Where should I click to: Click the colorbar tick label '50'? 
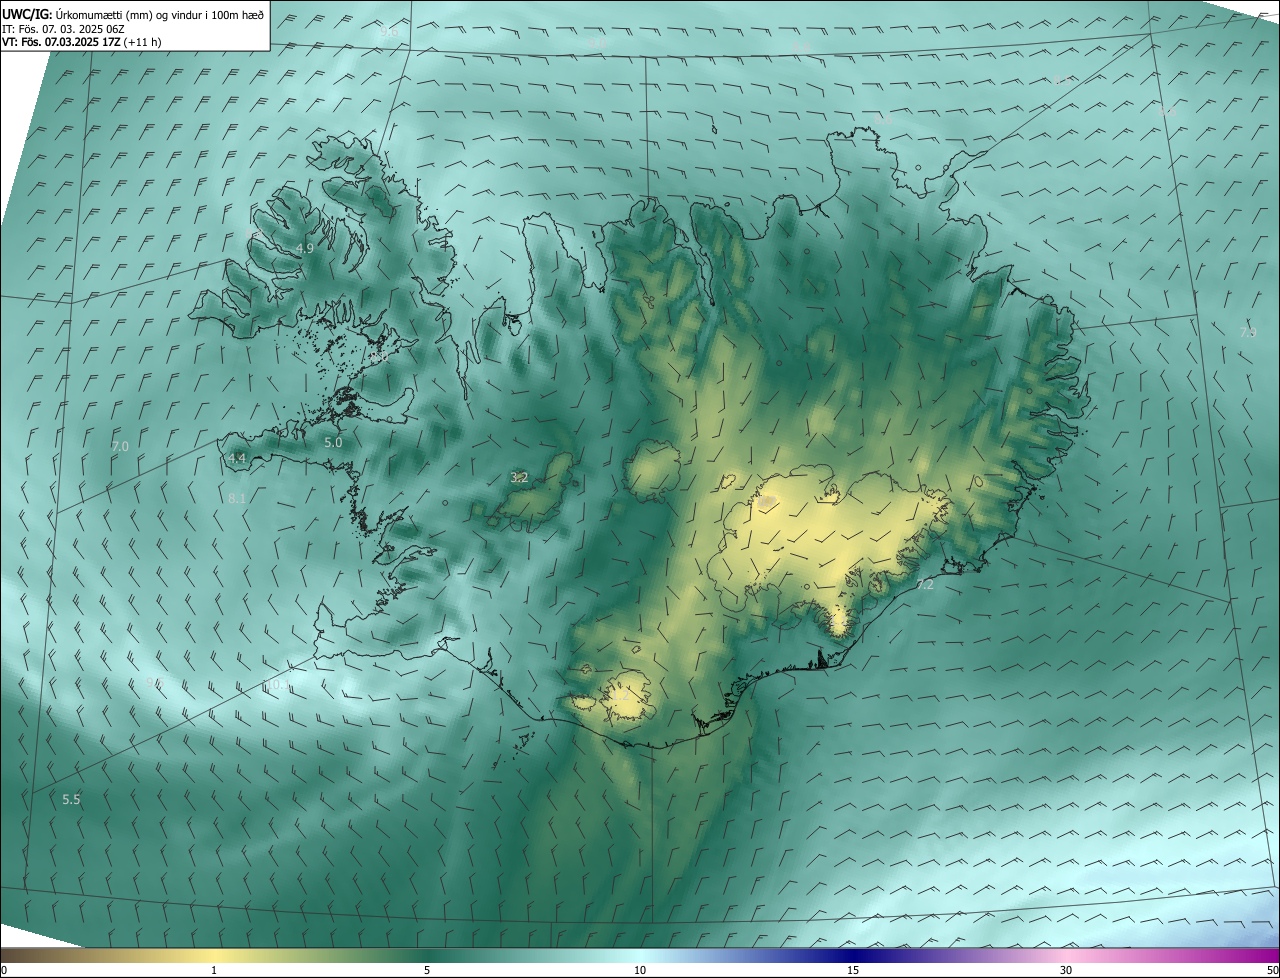point(1272,970)
